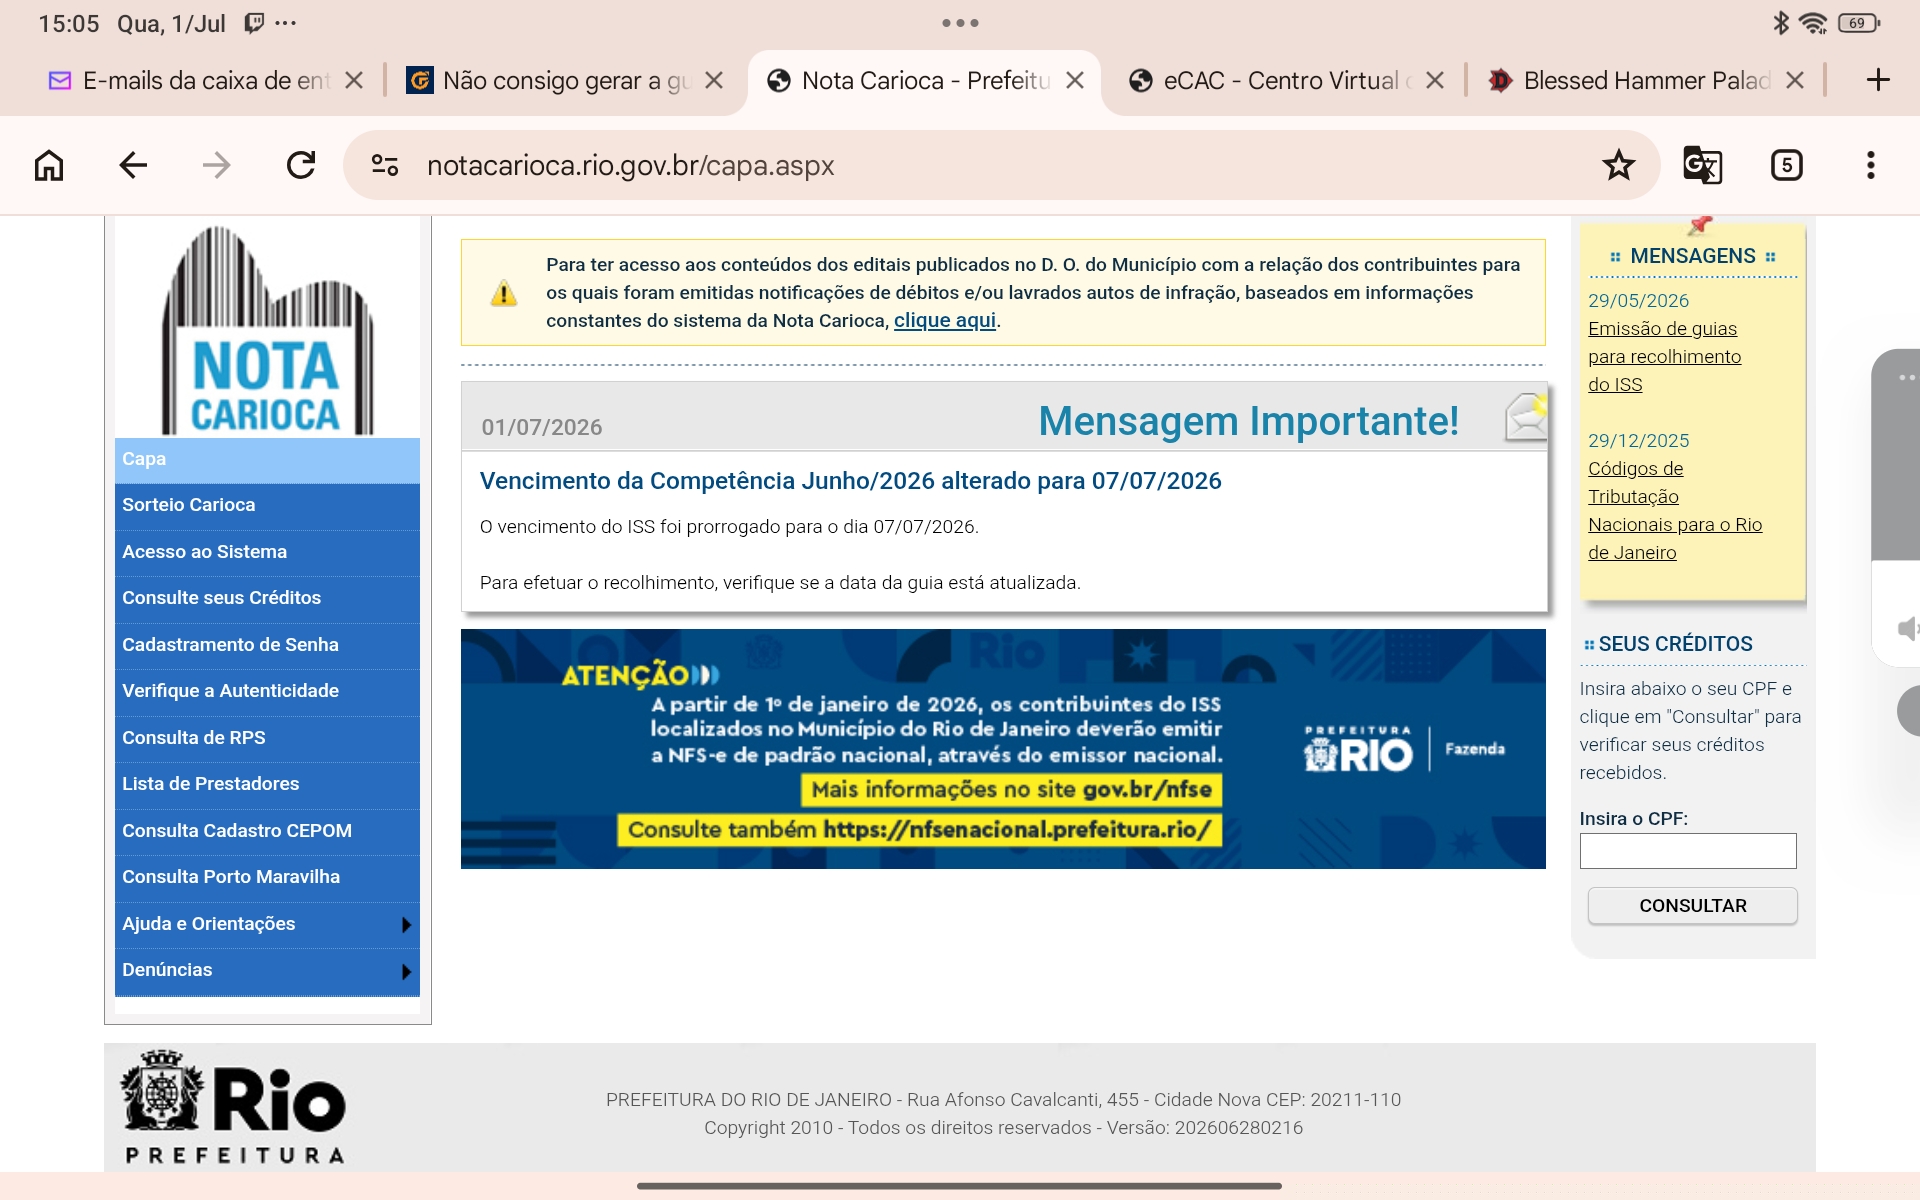This screenshot has height=1200, width=1920.
Task: Reload the Nota Carioca page
Action: click(x=301, y=165)
